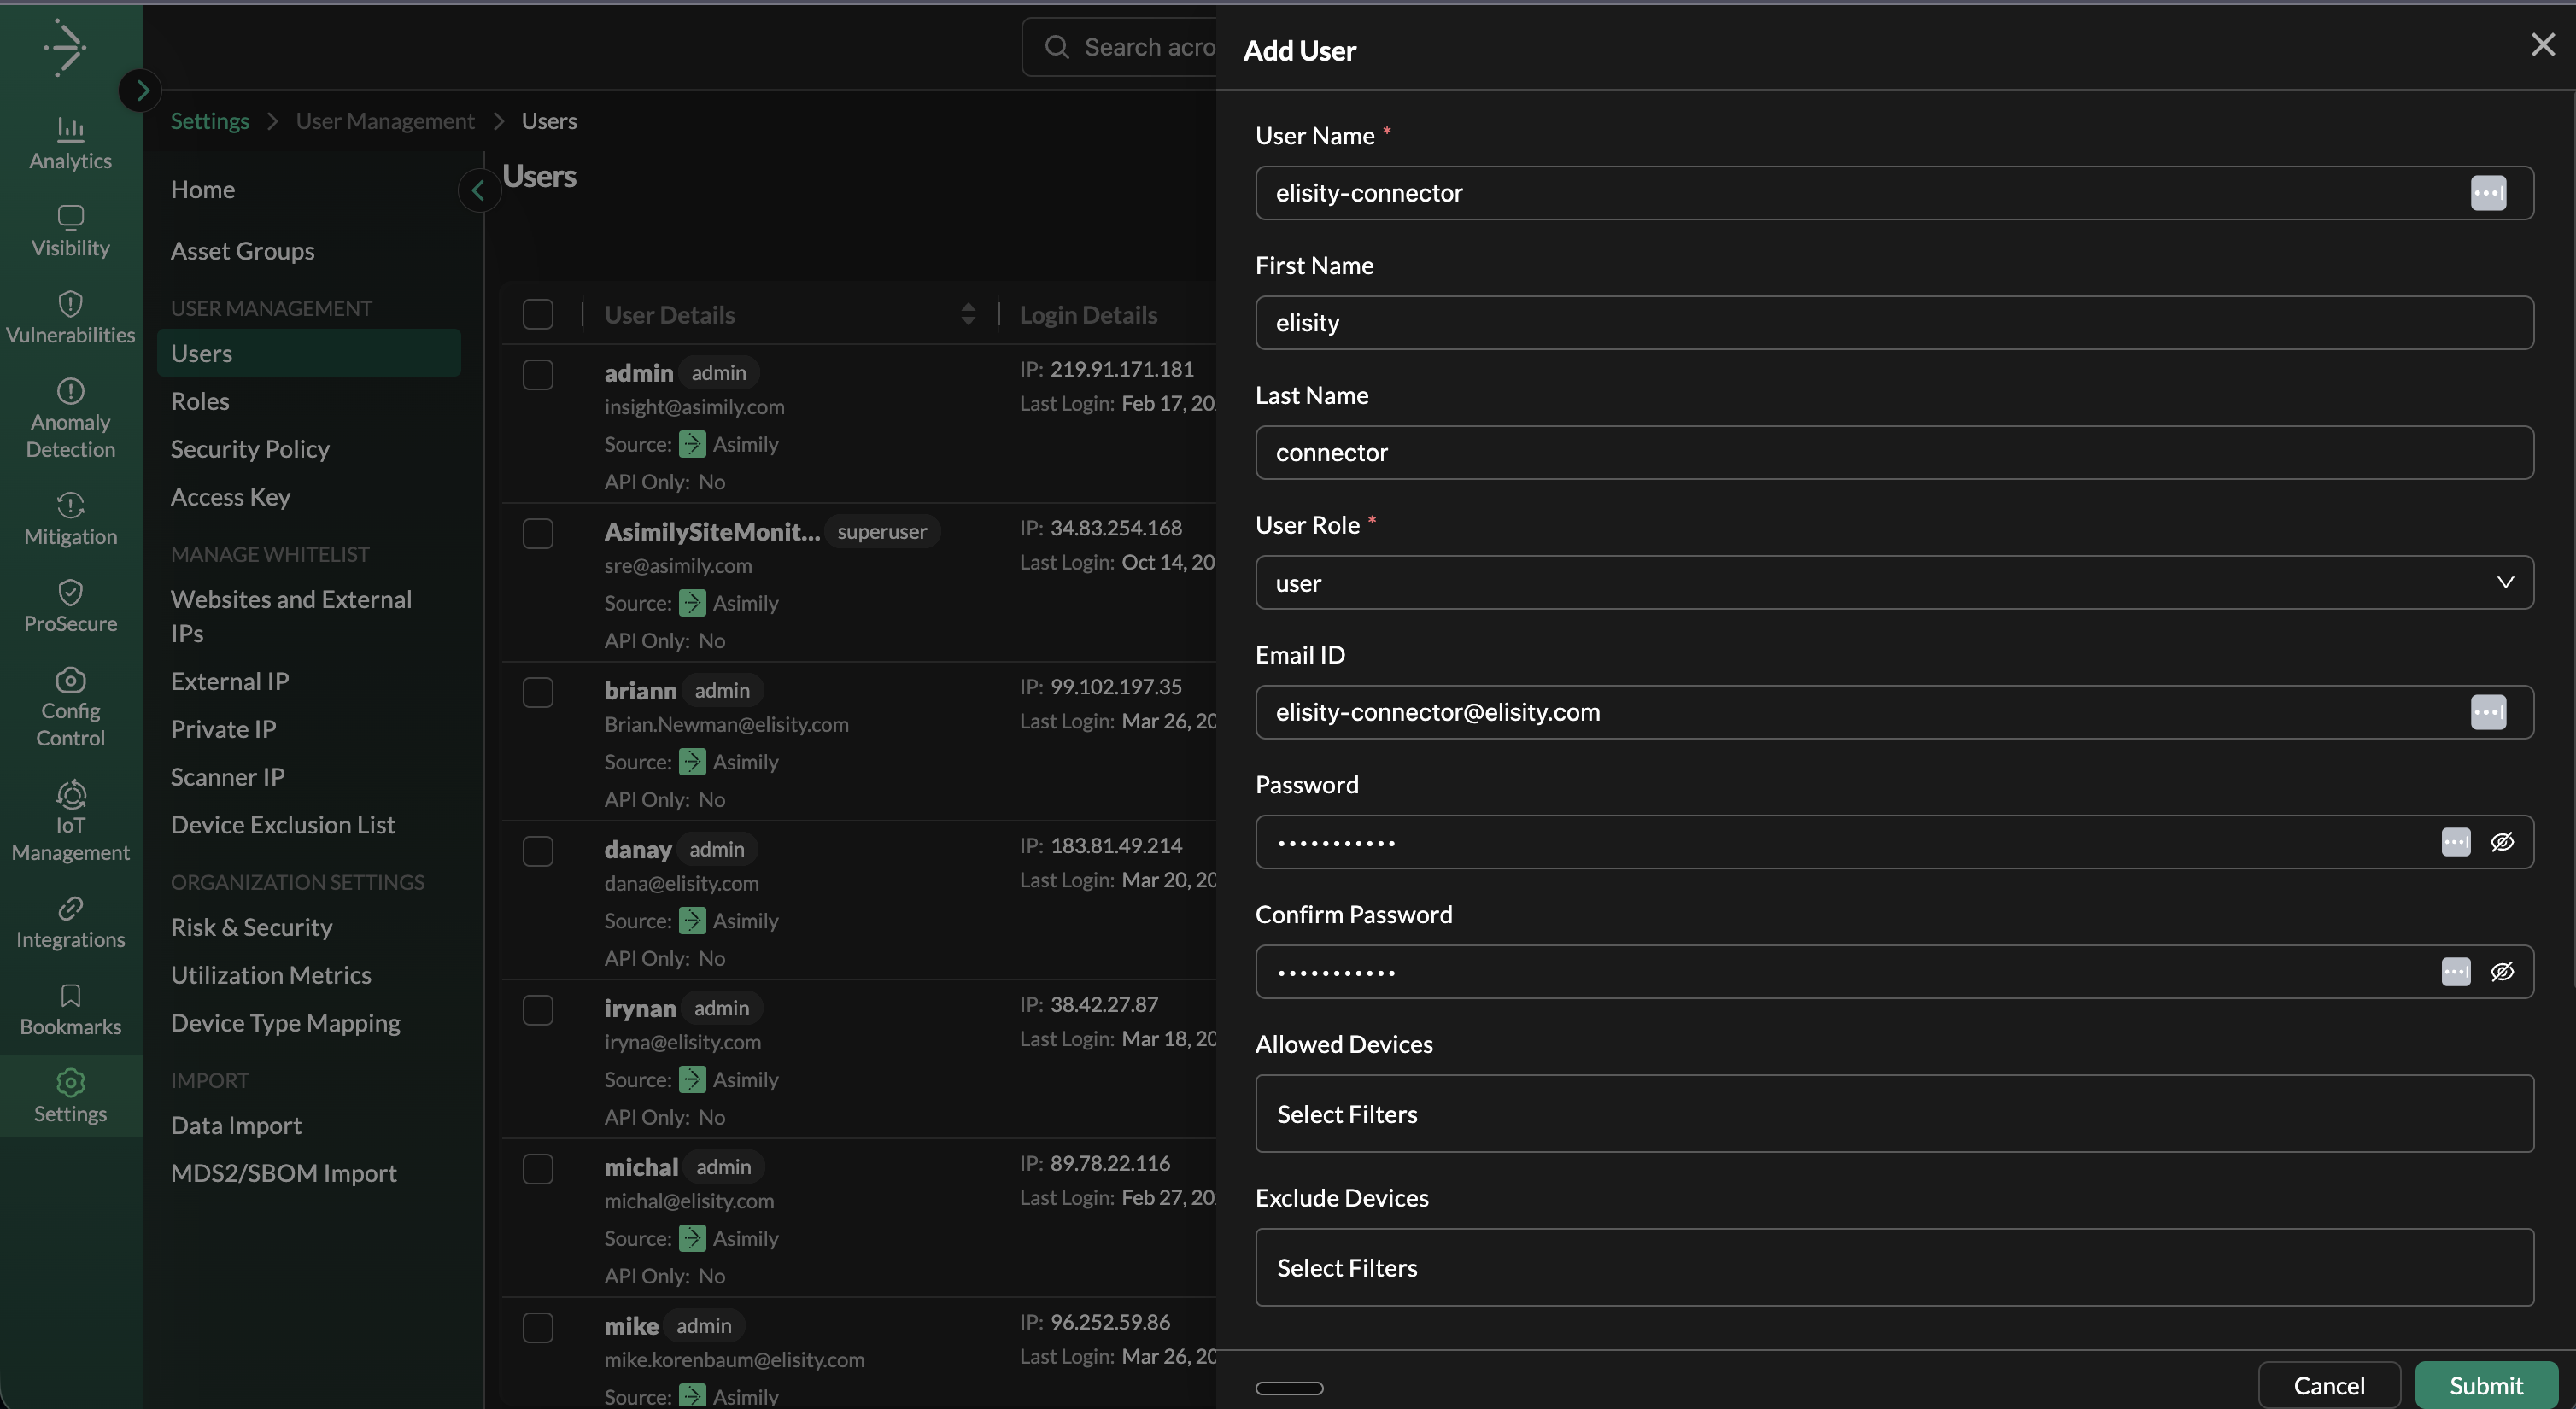Click the Asimily logo icon
This screenshot has width=2576, height=1409.
tap(66, 47)
